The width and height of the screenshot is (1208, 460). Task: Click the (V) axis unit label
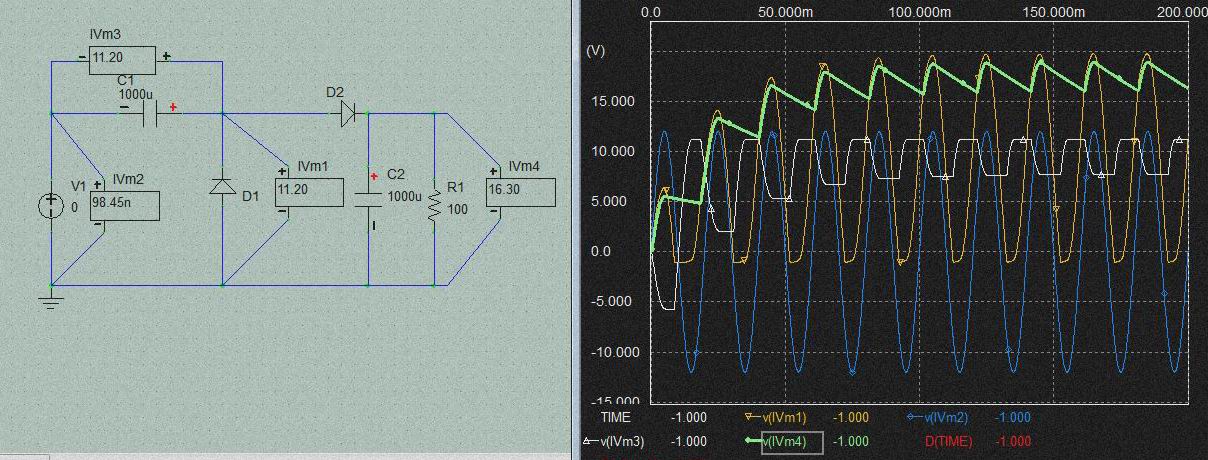[595, 50]
